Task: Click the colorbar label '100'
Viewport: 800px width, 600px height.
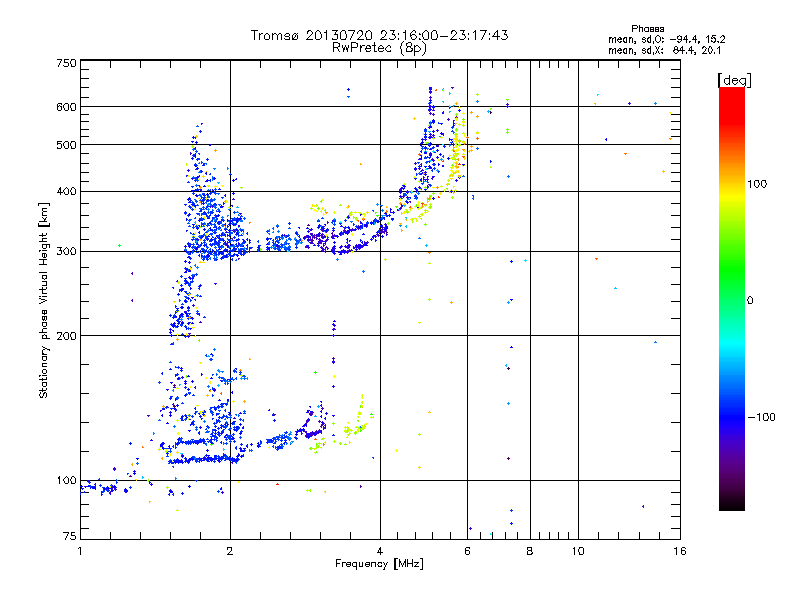Action: [757, 184]
